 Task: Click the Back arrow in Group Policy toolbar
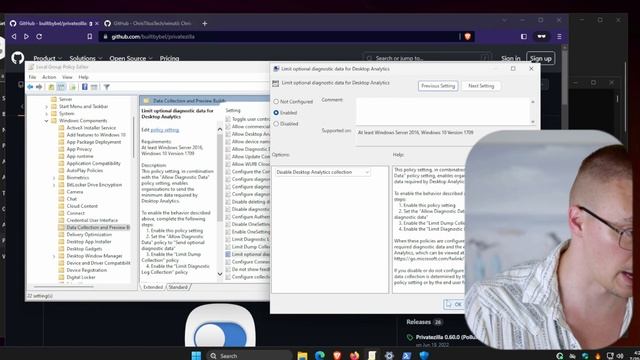coord(30,87)
